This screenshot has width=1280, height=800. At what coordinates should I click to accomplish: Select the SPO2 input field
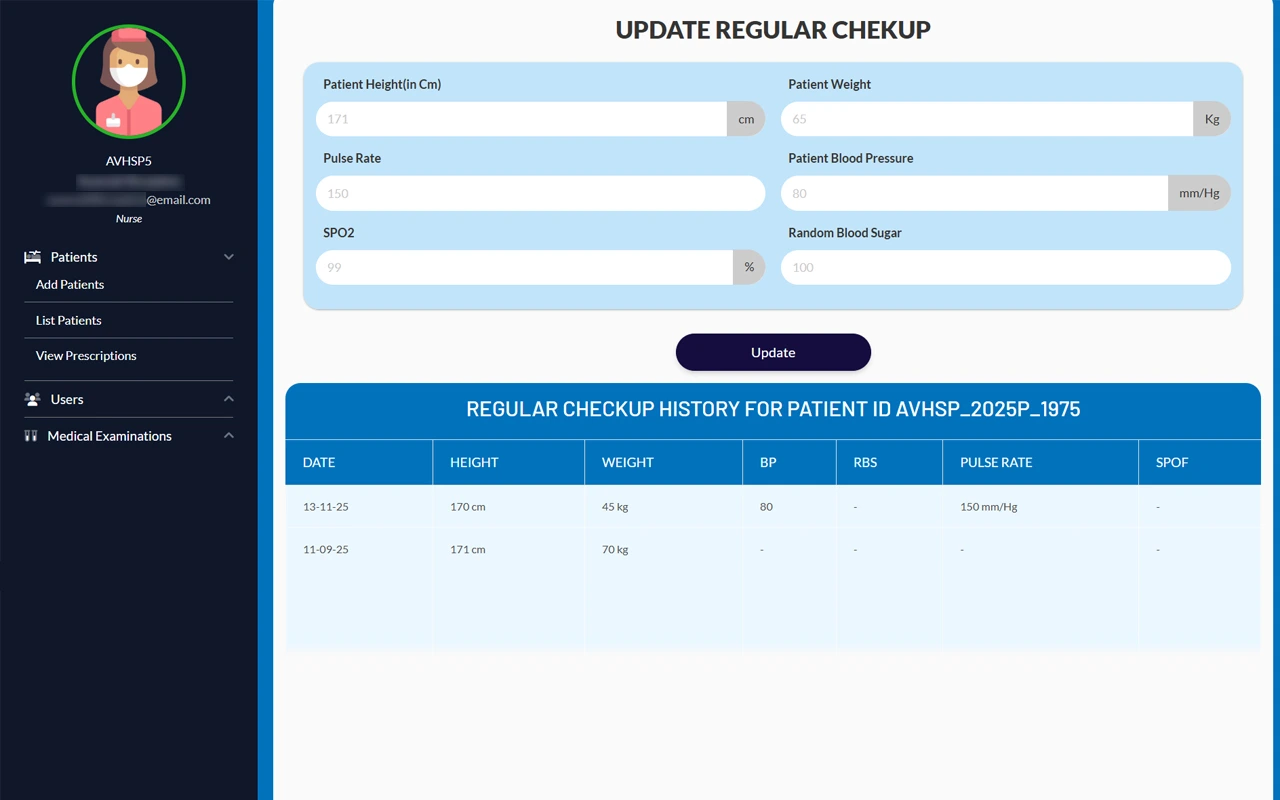point(524,267)
